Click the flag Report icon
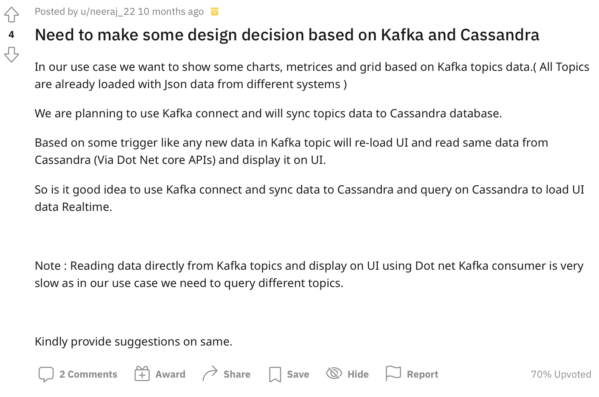Screen dimensions: 599x397 [x=393, y=373]
